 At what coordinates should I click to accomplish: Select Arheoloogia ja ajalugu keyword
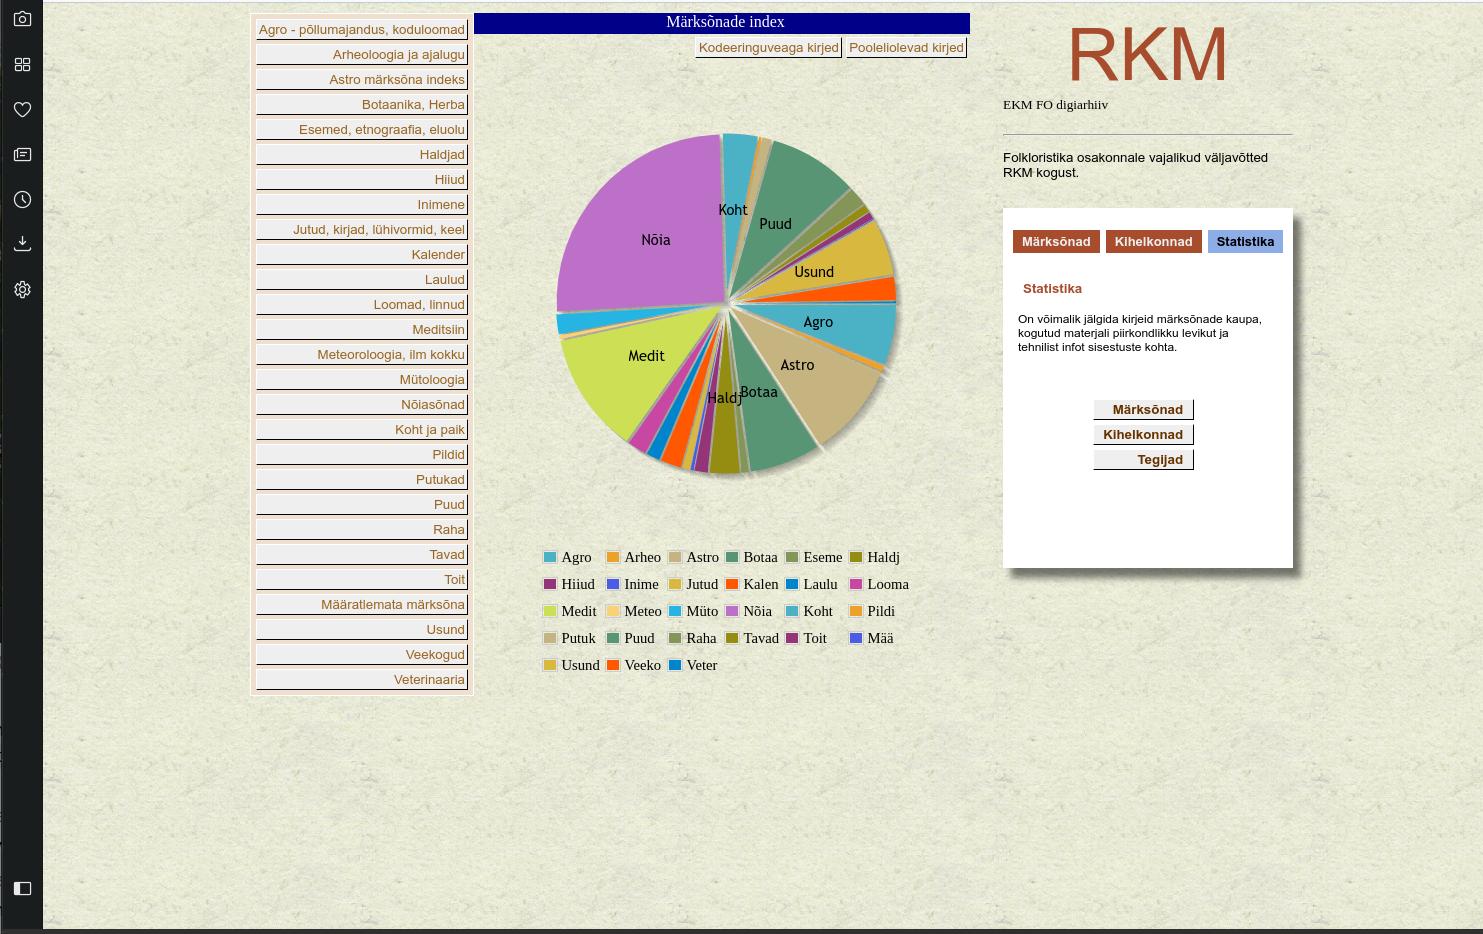tap(362, 54)
